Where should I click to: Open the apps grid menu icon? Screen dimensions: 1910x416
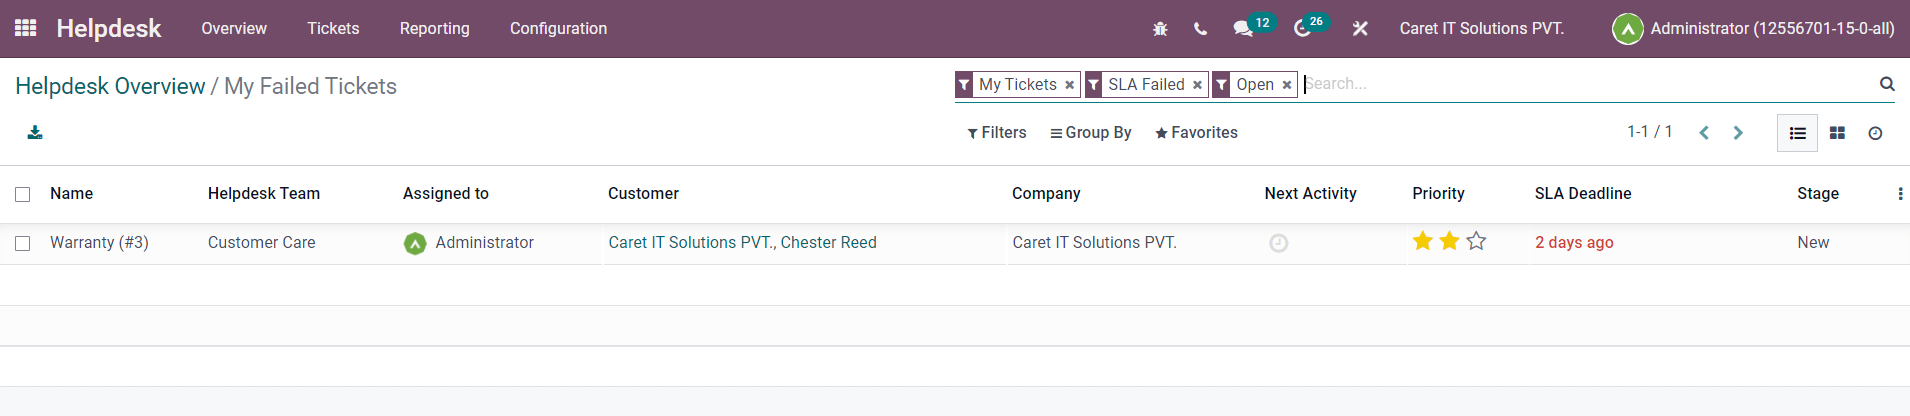coord(26,28)
